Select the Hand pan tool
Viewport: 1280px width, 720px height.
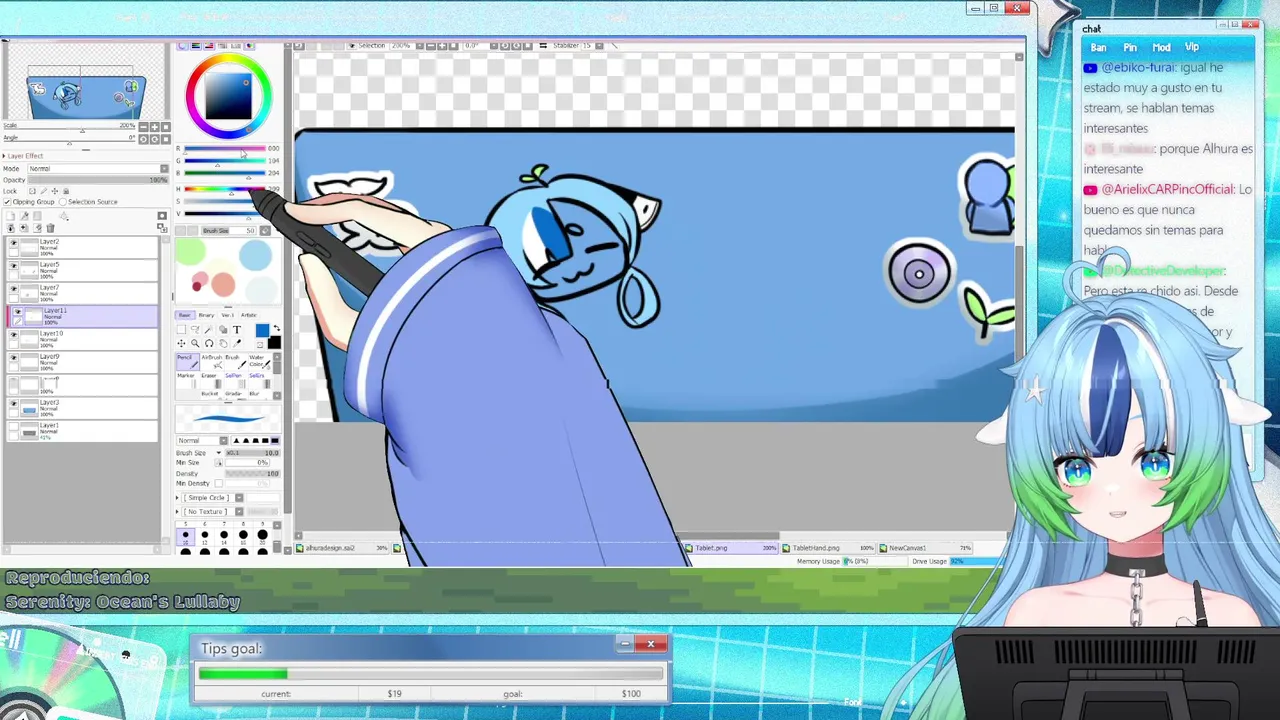[x=223, y=343]
